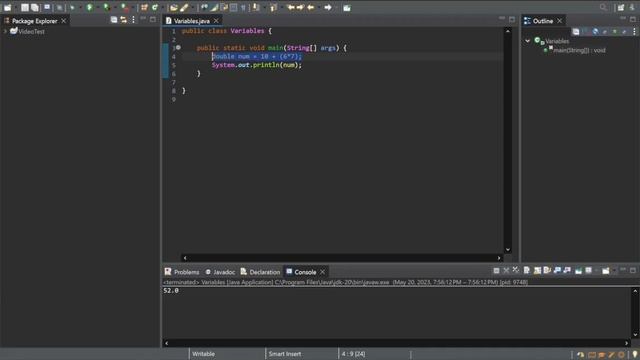Image resolution: width=640 pixels, height=360 pixels.
Task: Click the 52.0 output in Console
Action: 171,291
